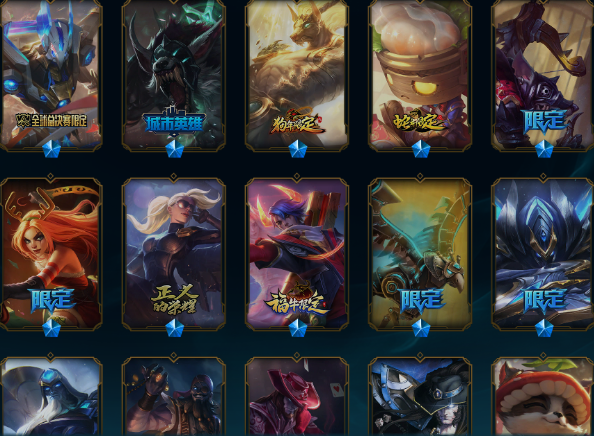Open the 全球总决赛限定 robot skin card
This screenshot has height=436, width=594.
(51, 75)
